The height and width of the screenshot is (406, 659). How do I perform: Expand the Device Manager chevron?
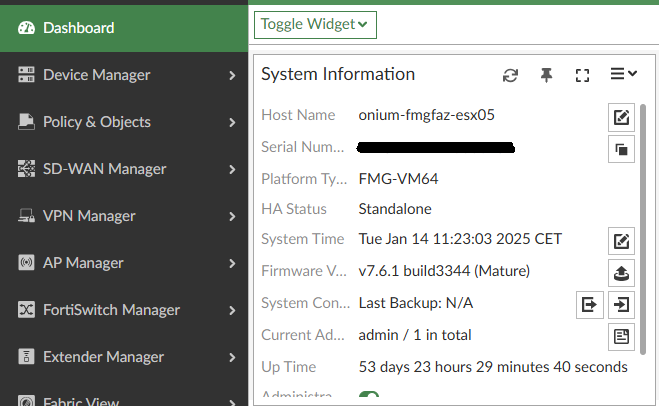point(232,75)
